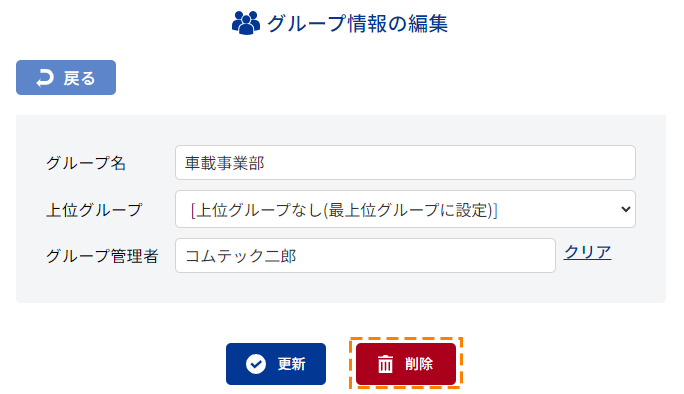
Task: Click the group people icon in the title
Action: (x=246, y=23)
